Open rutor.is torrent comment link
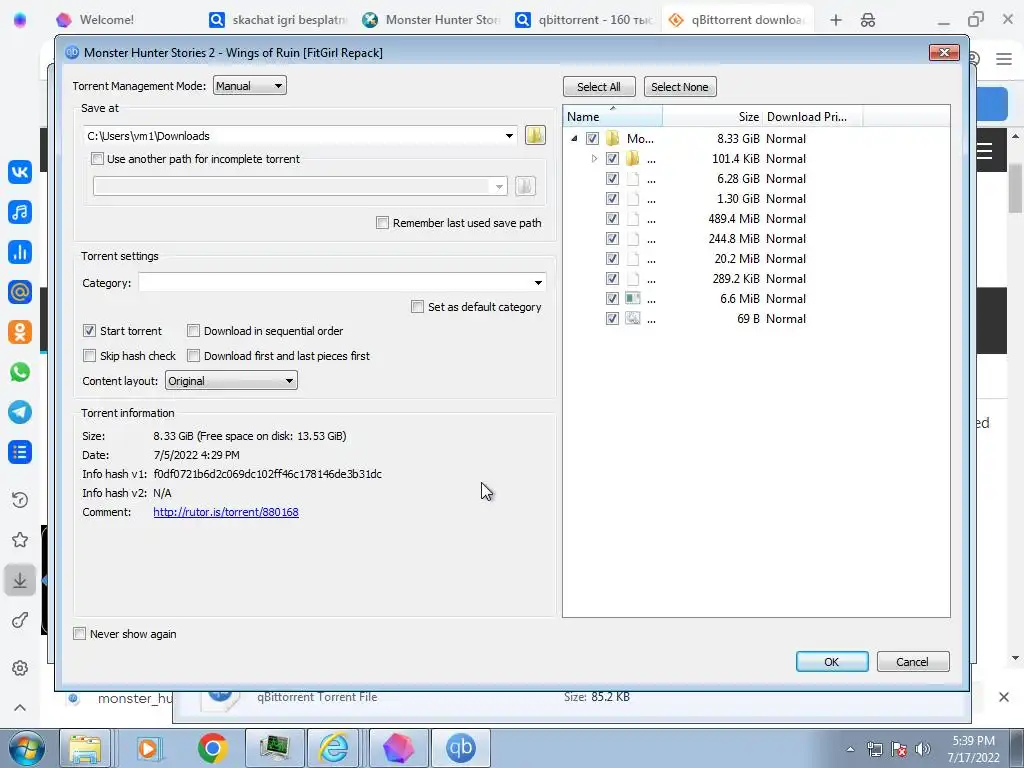This screenshot has height=768, width=1024. tap(226, 512)
